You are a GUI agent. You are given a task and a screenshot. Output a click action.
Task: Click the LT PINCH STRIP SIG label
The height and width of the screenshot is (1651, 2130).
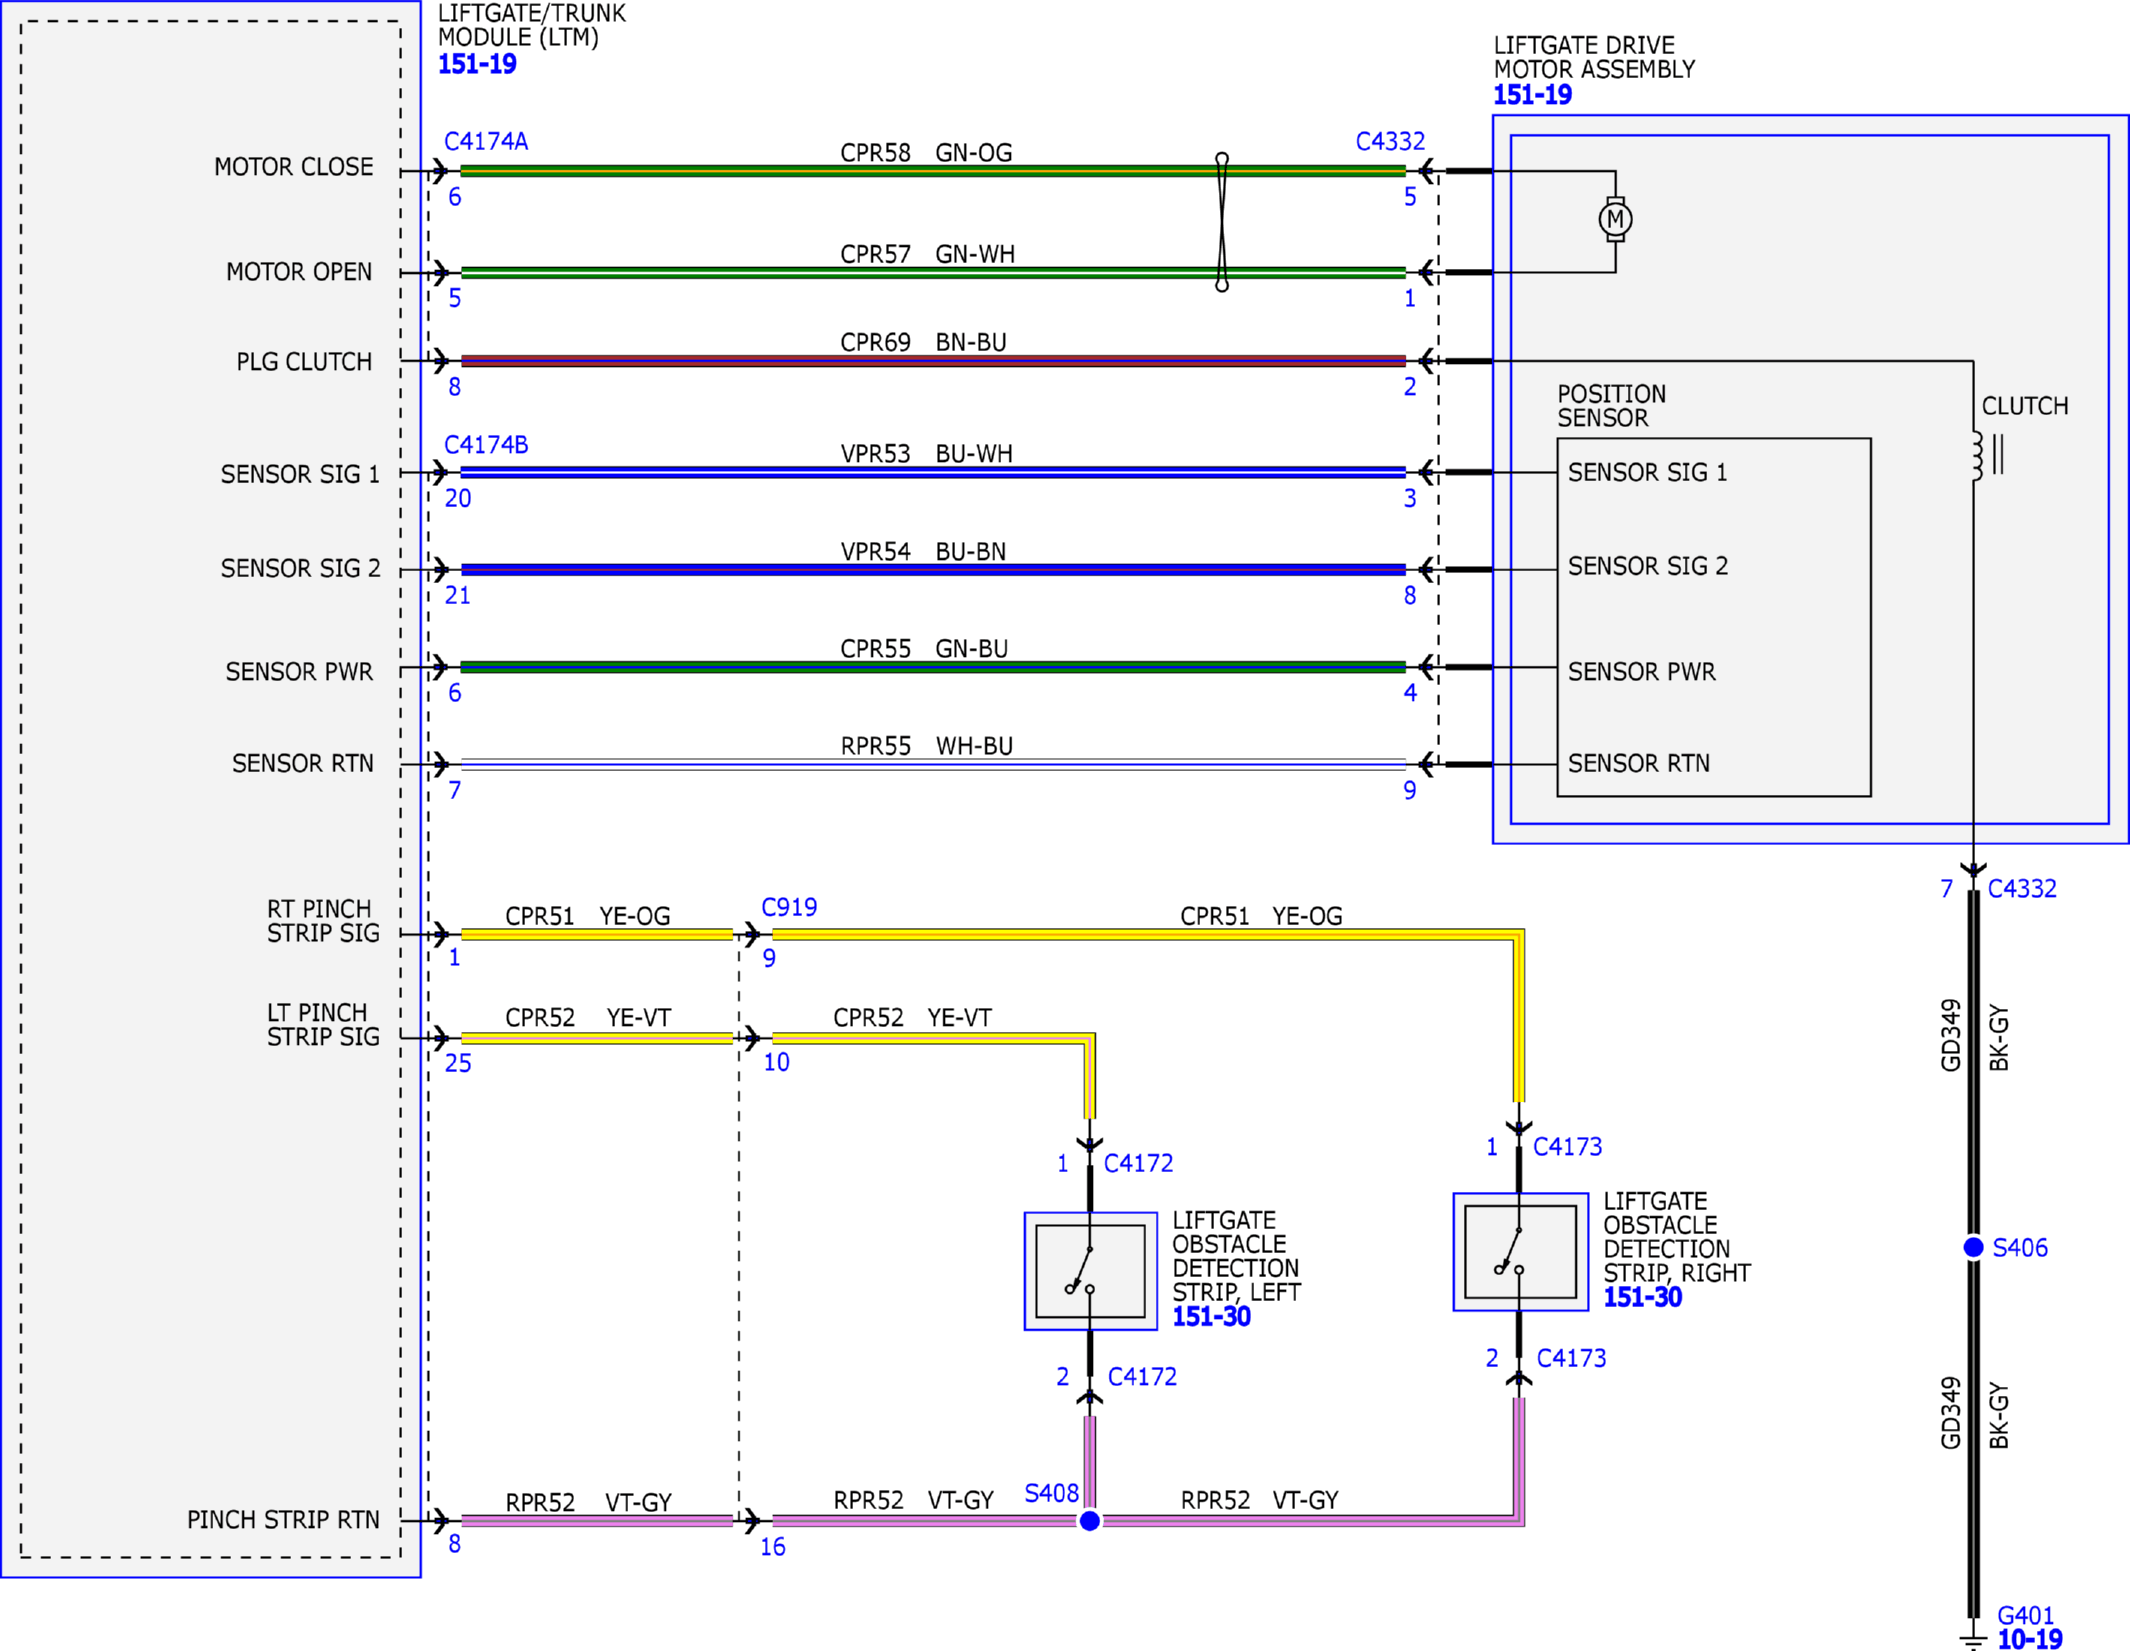pyautogui.click(x=323, y=1025)
